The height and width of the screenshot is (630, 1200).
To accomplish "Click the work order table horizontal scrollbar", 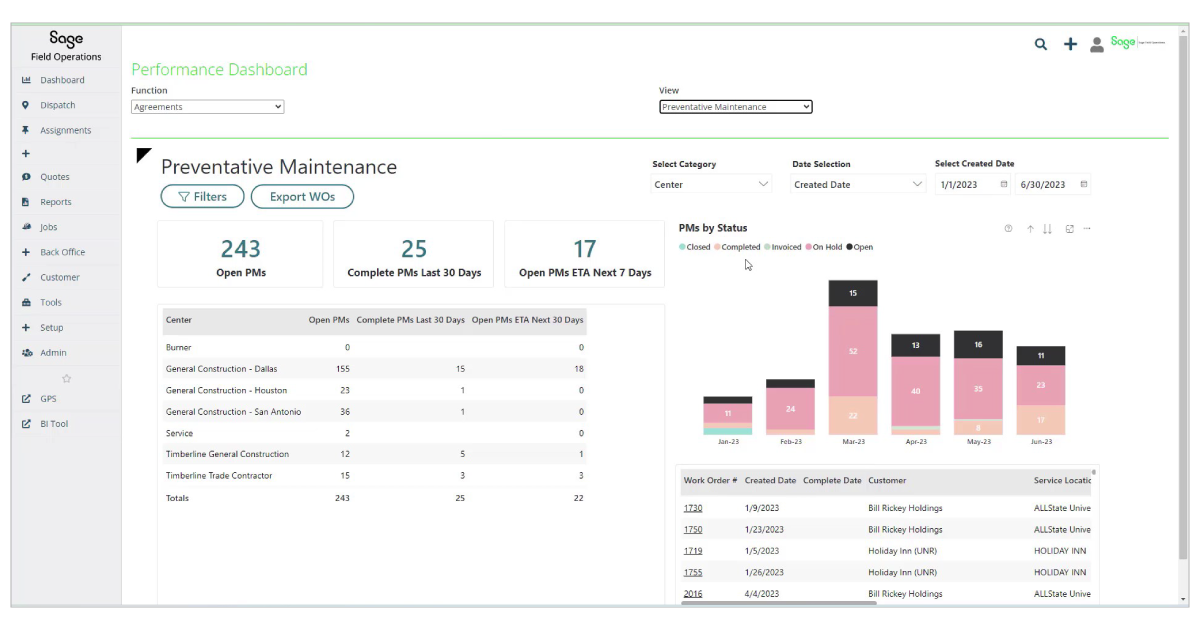I will tap(779, 603).
